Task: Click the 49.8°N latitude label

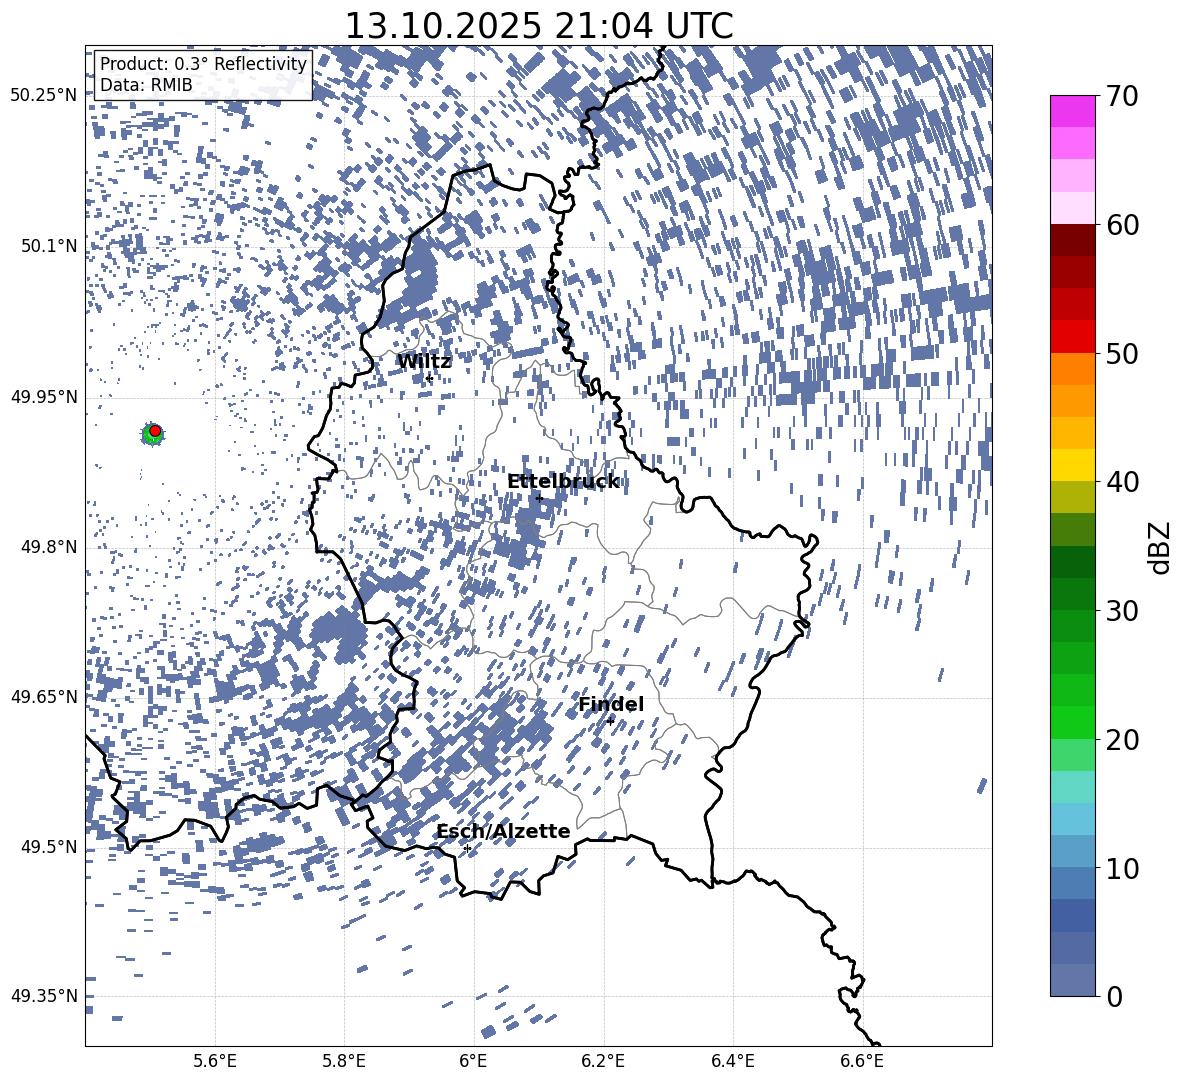Action: (49, 547)
